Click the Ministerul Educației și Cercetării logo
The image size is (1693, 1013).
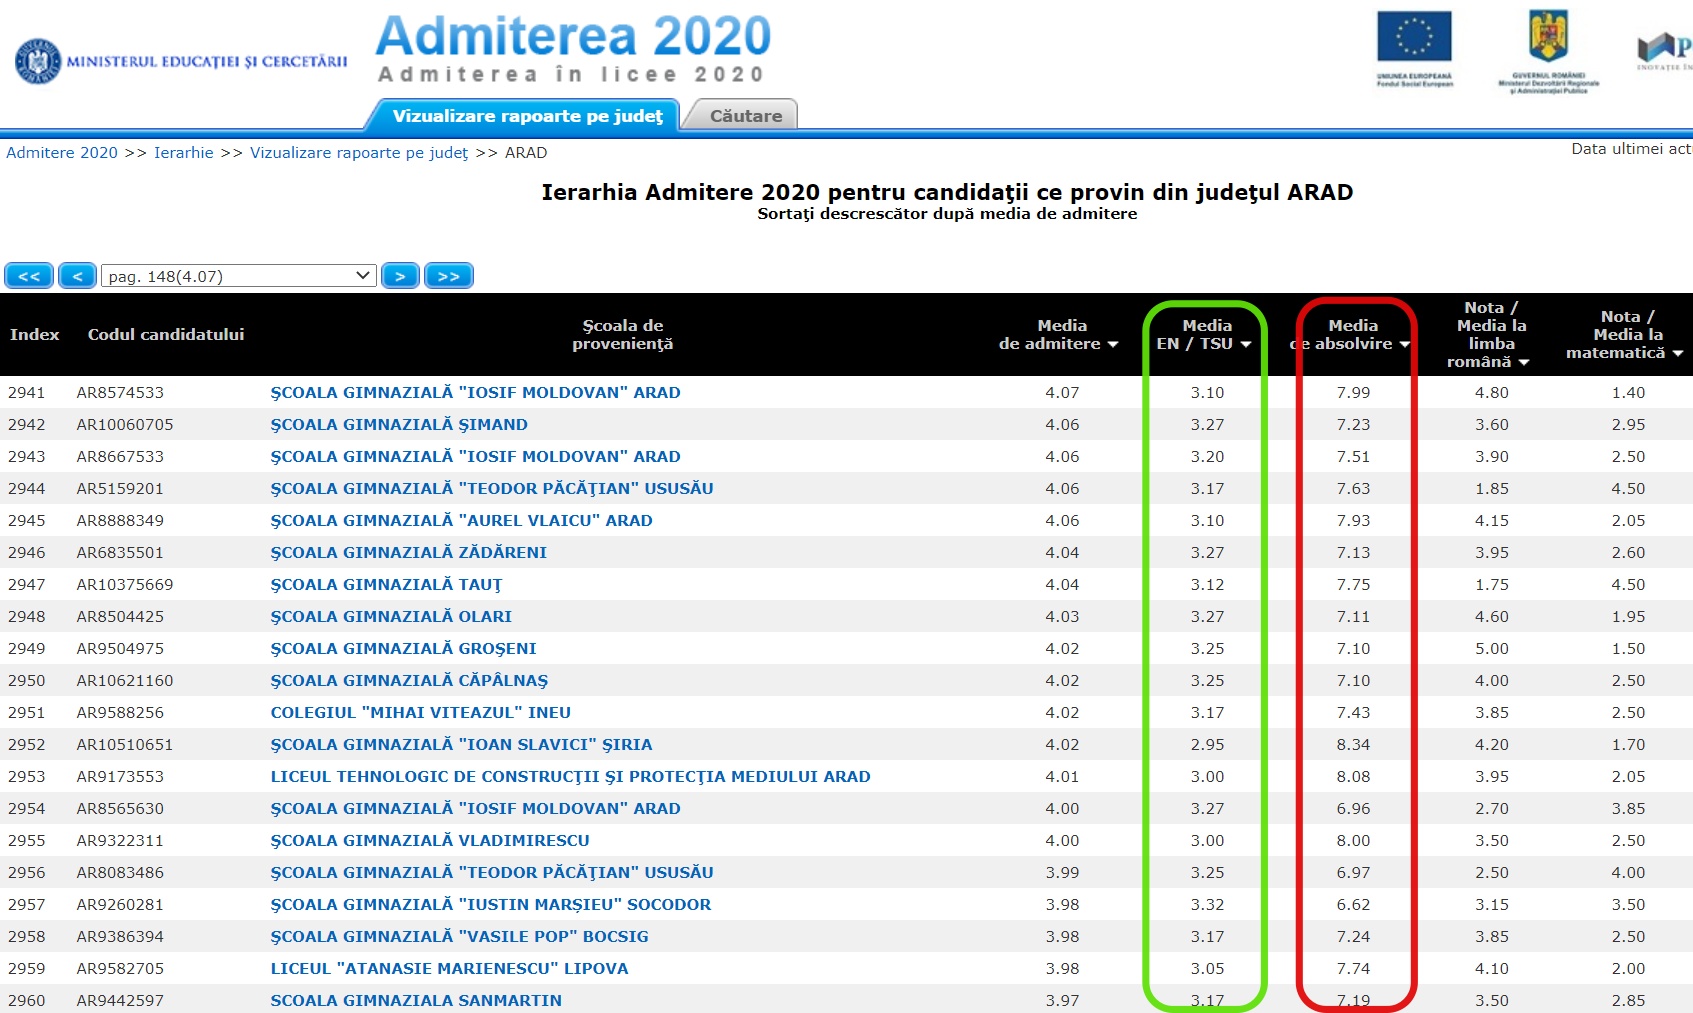point(181,61)
